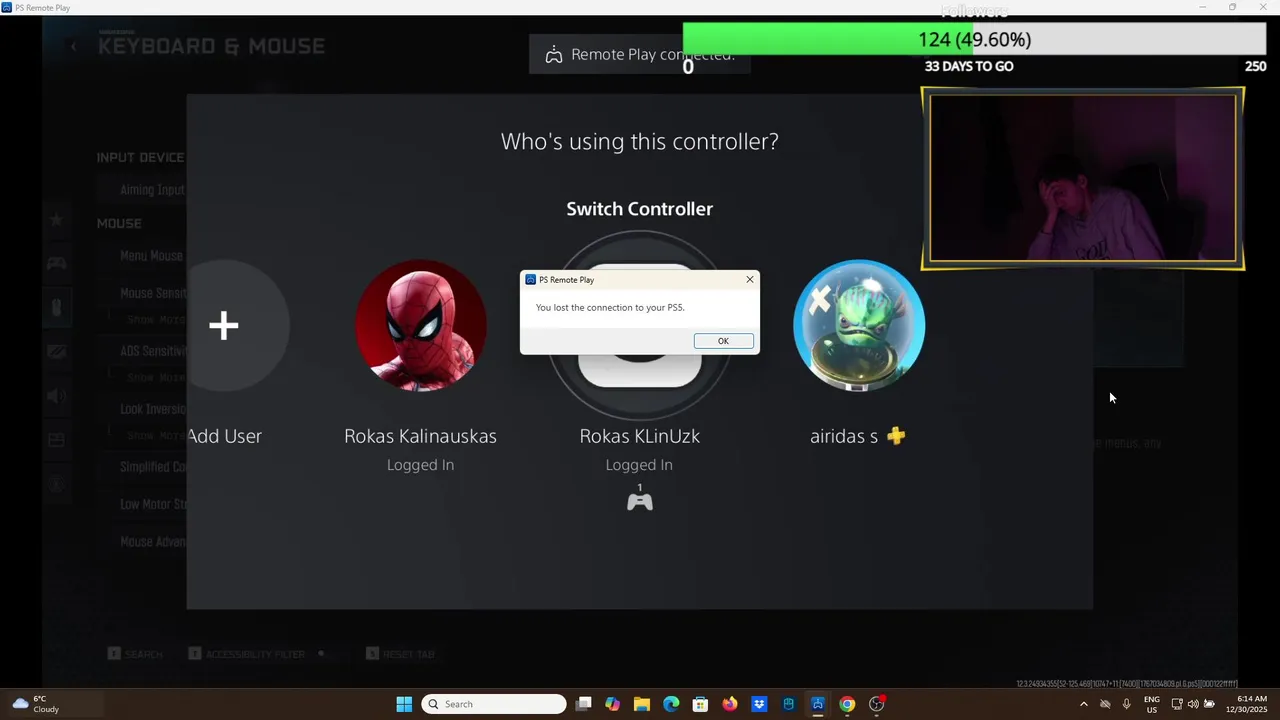Click the controller icon under Rokas KLinUzk
The width and height of the screenshot is (1280, 720).
[639, 501]
